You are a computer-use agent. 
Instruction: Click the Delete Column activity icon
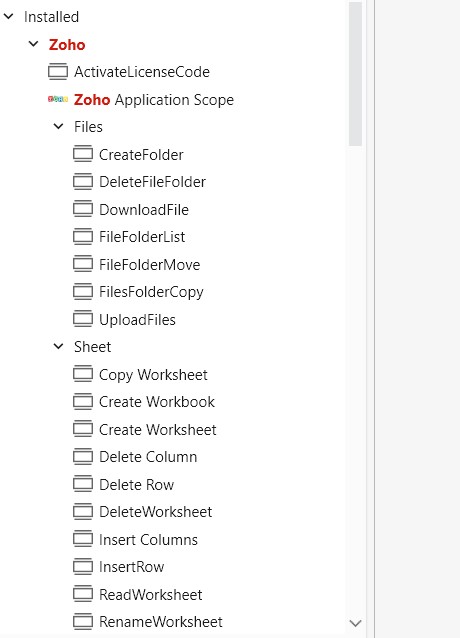click(x=83, y=457)
